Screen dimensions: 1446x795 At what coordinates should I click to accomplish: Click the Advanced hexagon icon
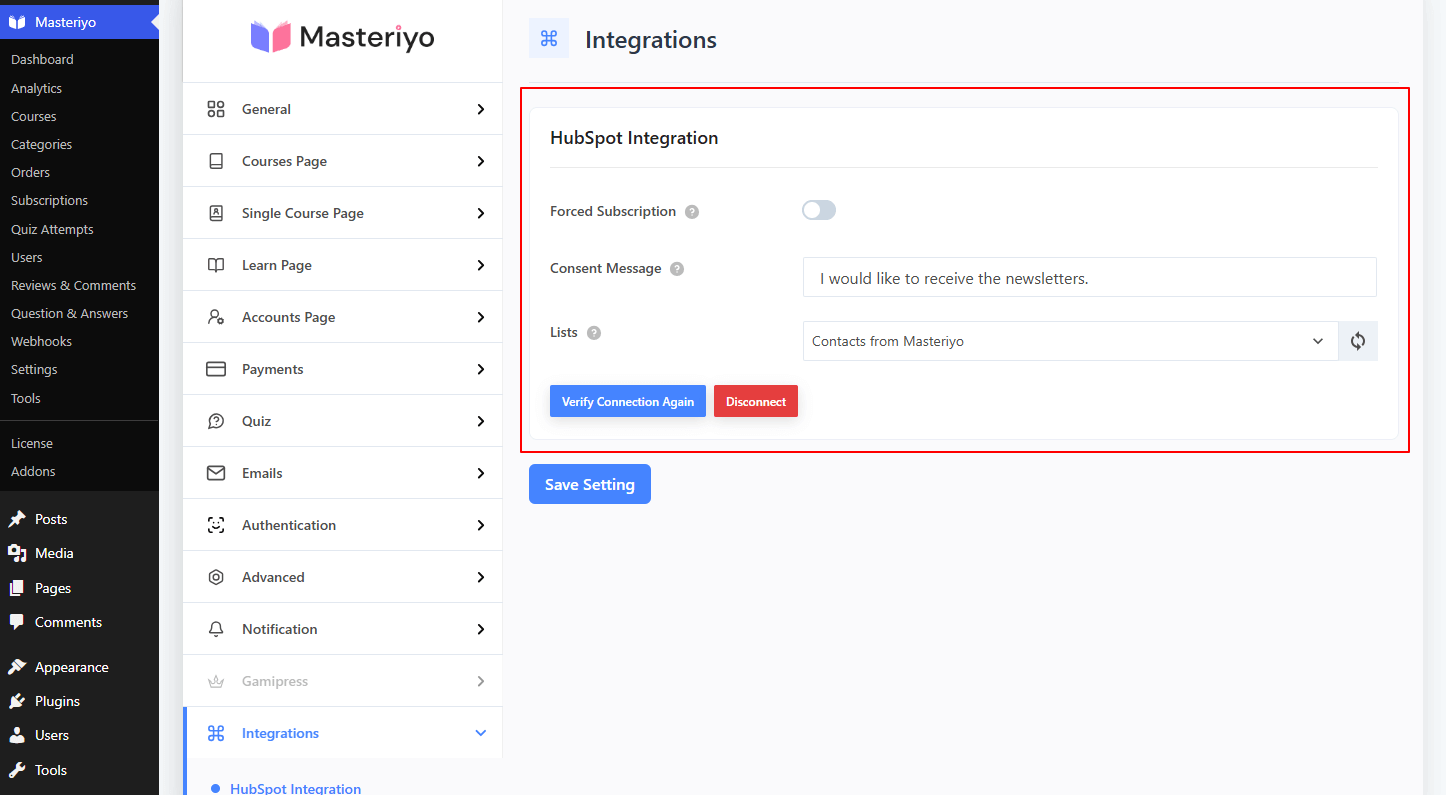(x=216, y=577)
